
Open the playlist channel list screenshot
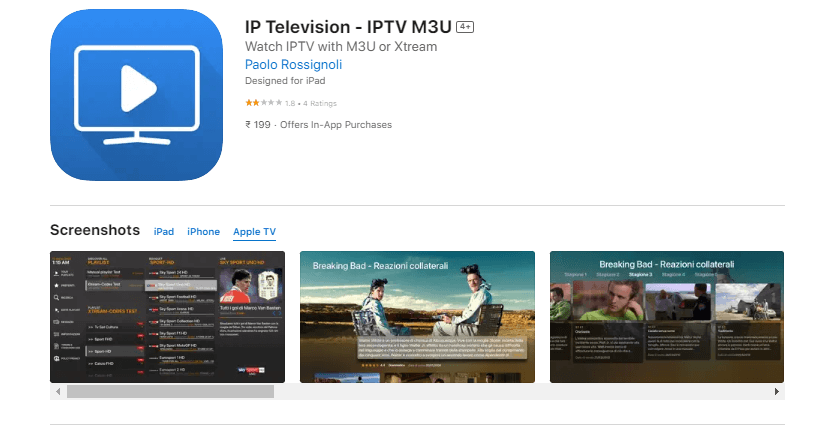[x=168, y=317]
